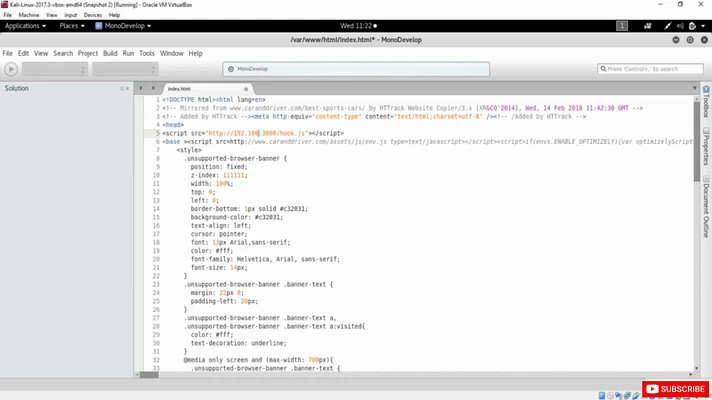Navigate to previous tab with left arrow
The height and width of the screenshot is (400, 712).
tap(141, 88)
